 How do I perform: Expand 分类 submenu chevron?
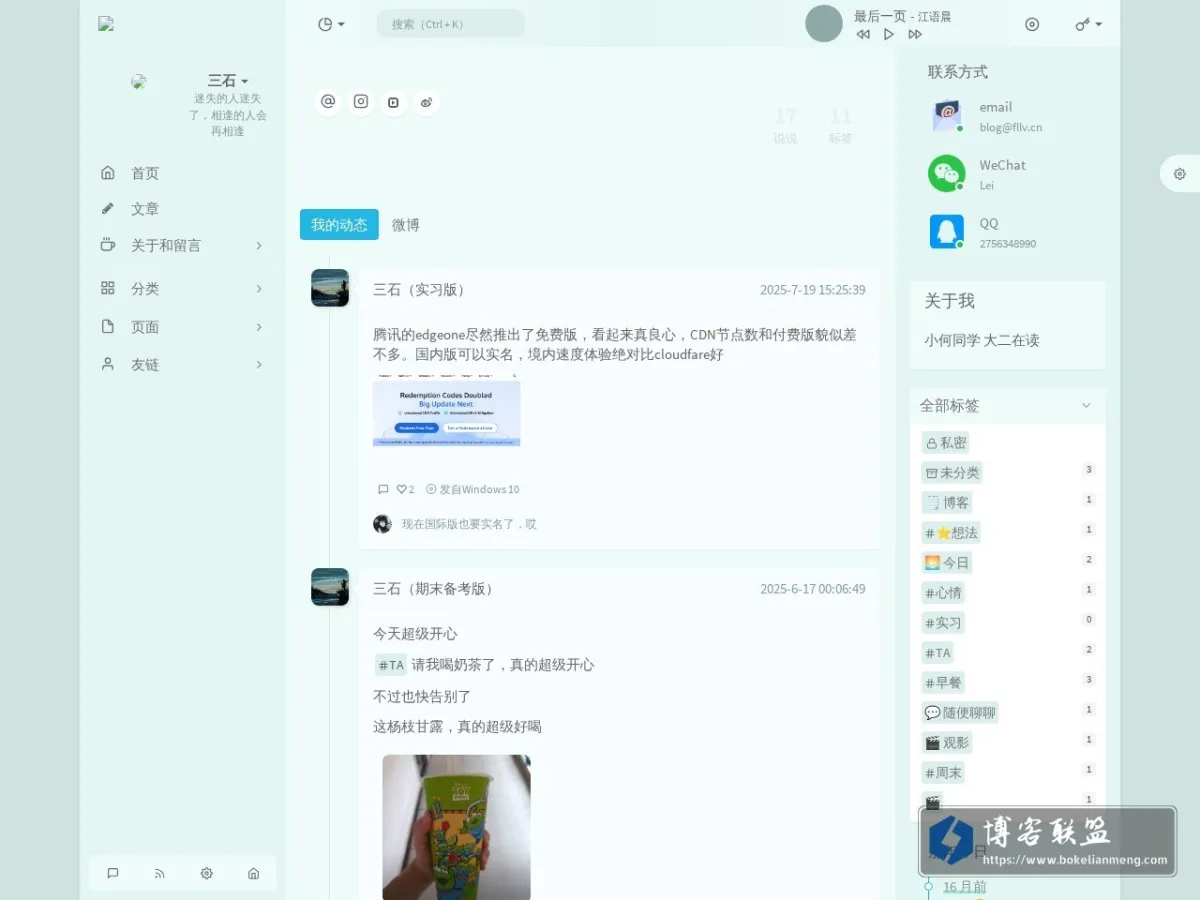pos(259,288)
